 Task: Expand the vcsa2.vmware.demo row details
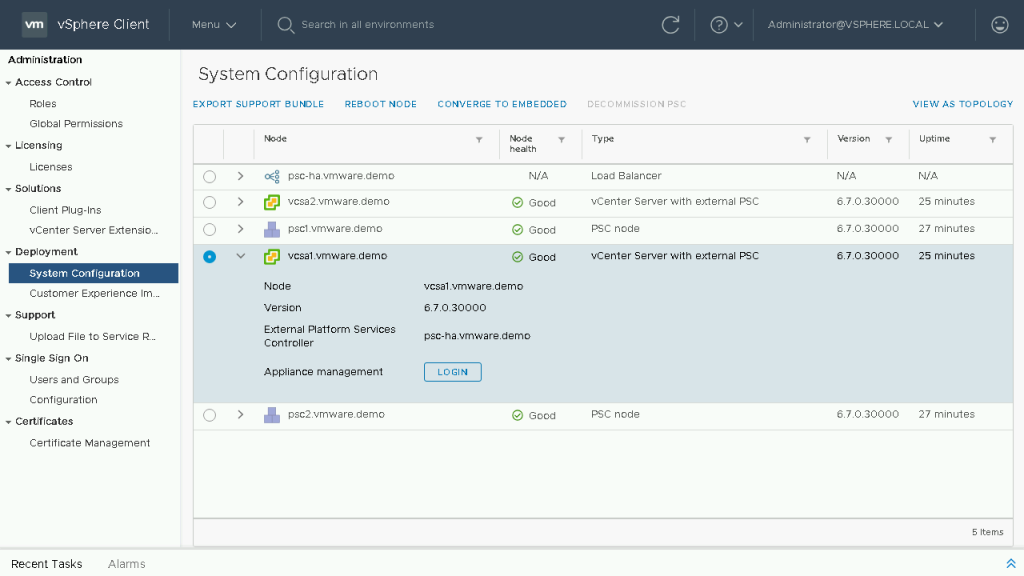[240, 202]
